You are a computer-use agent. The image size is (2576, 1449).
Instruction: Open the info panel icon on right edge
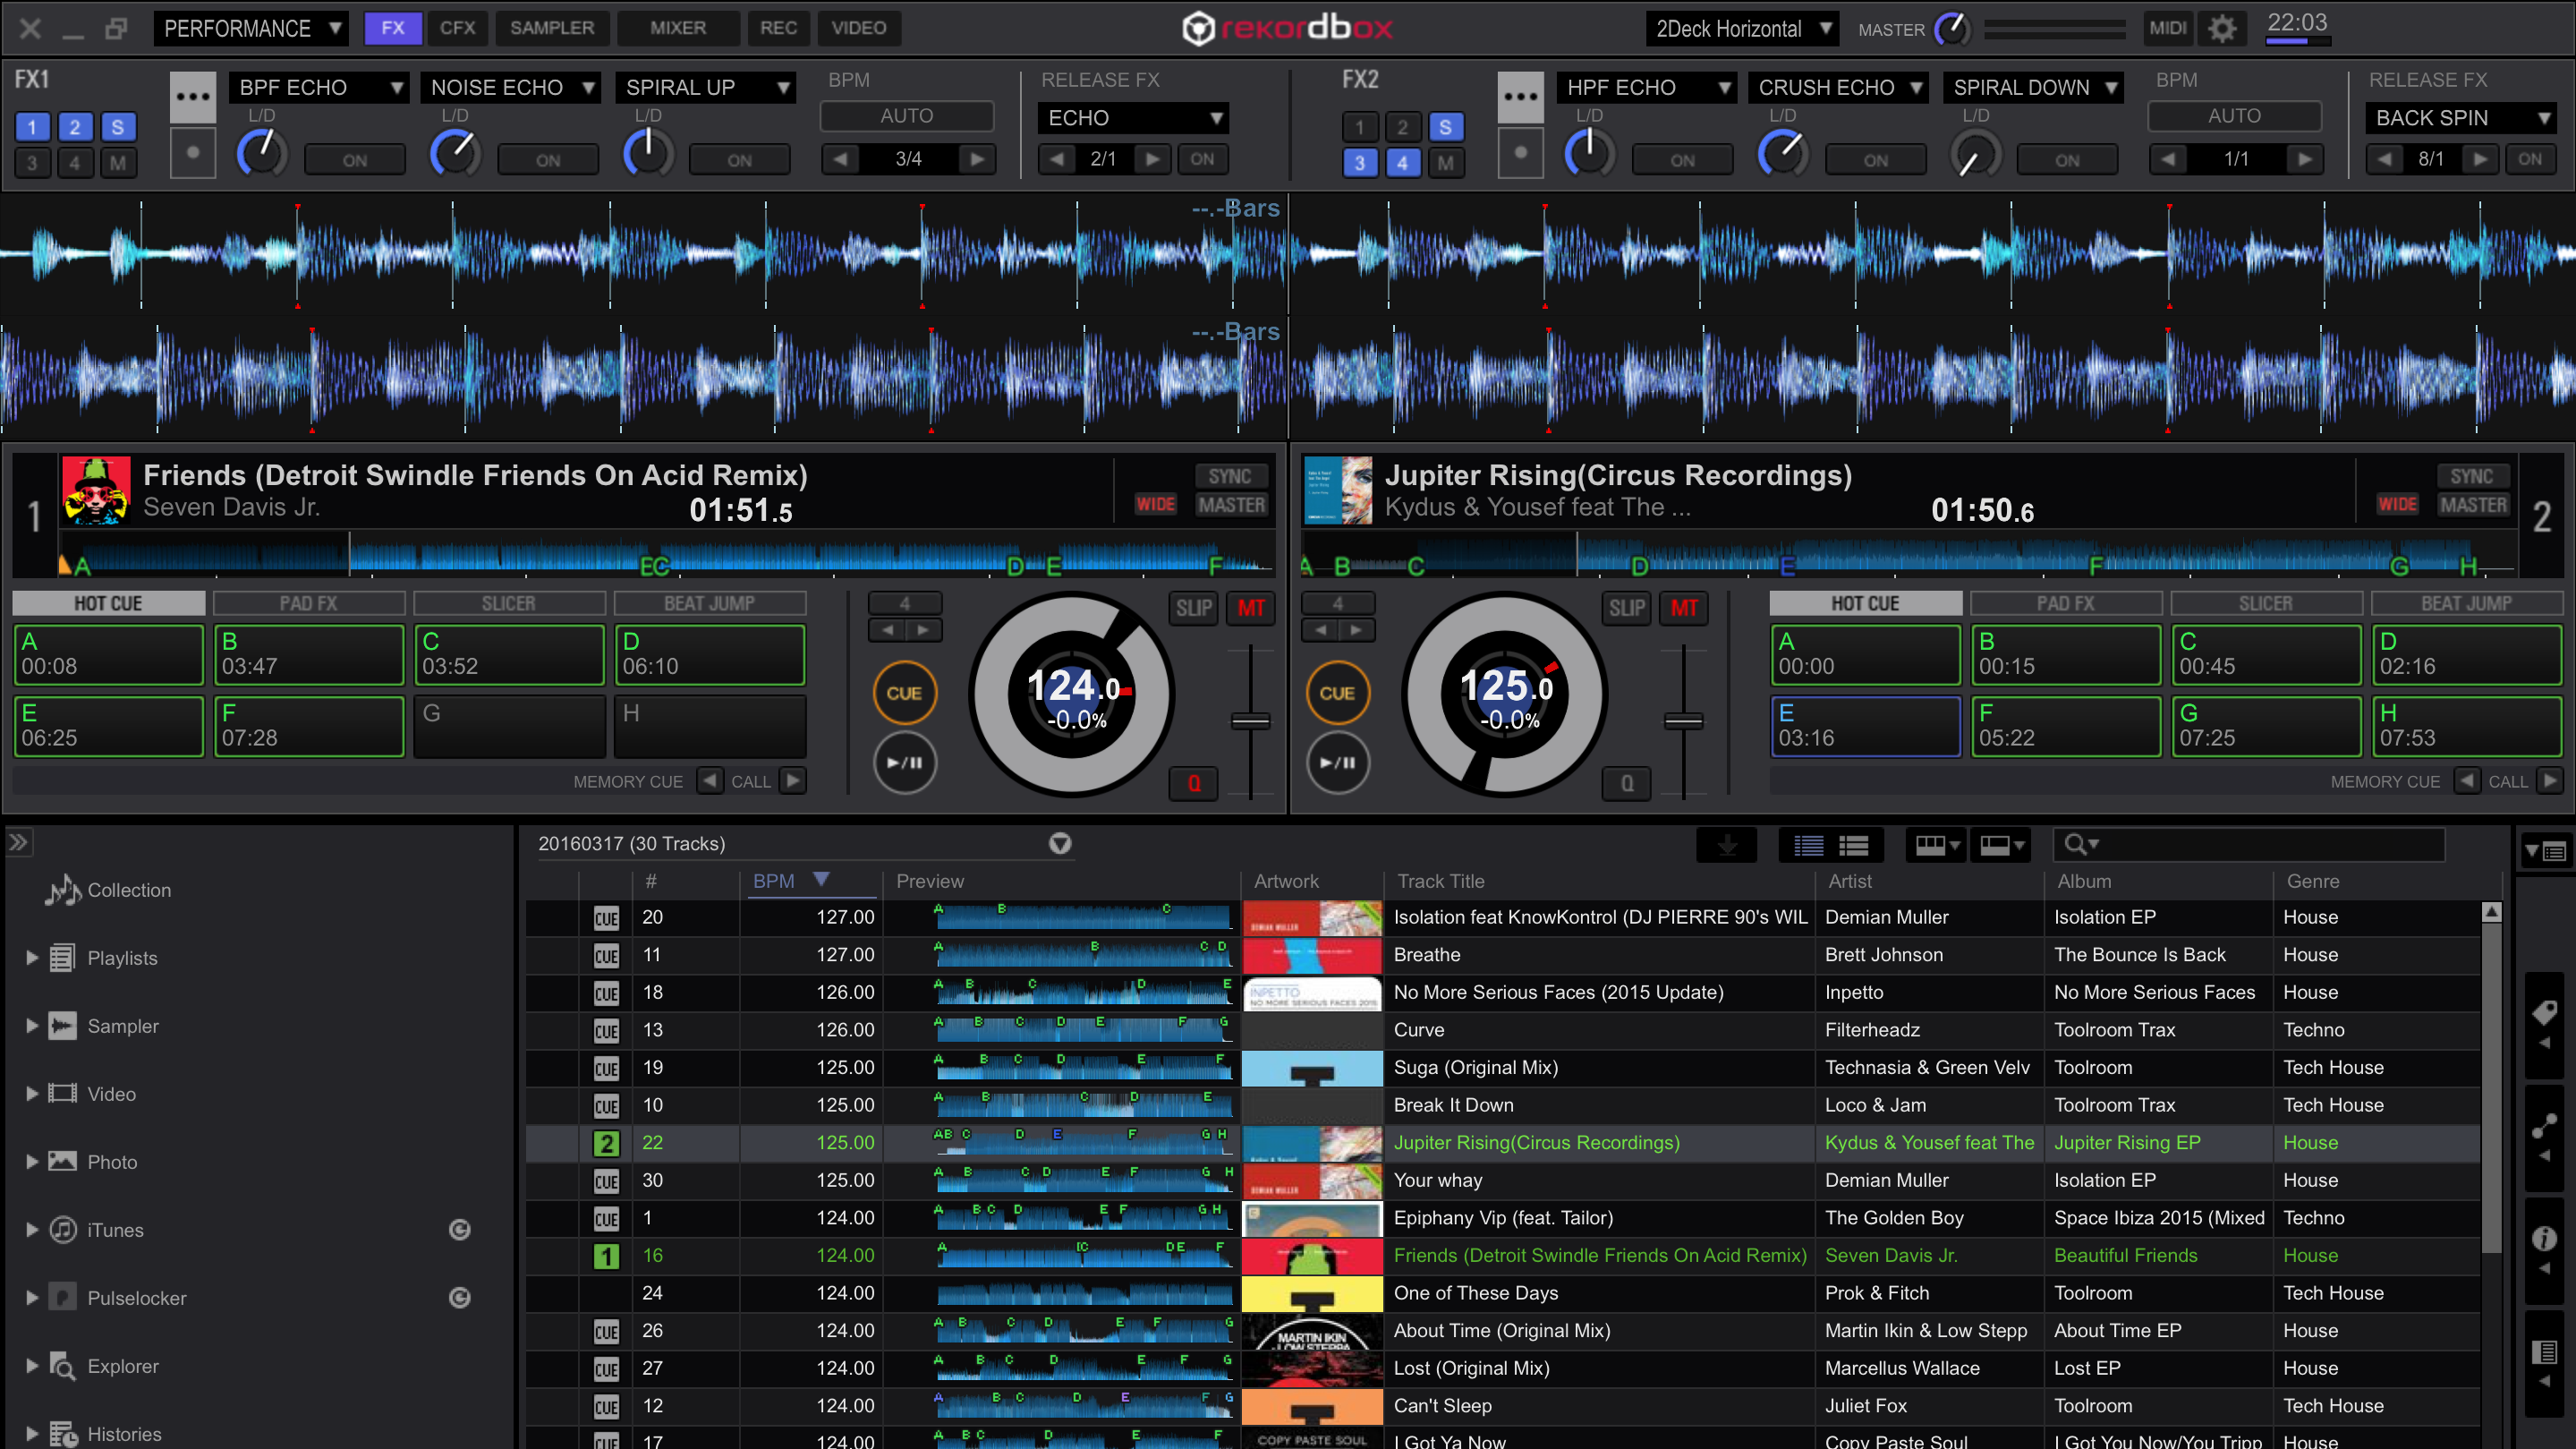tap(2544, 1239)
